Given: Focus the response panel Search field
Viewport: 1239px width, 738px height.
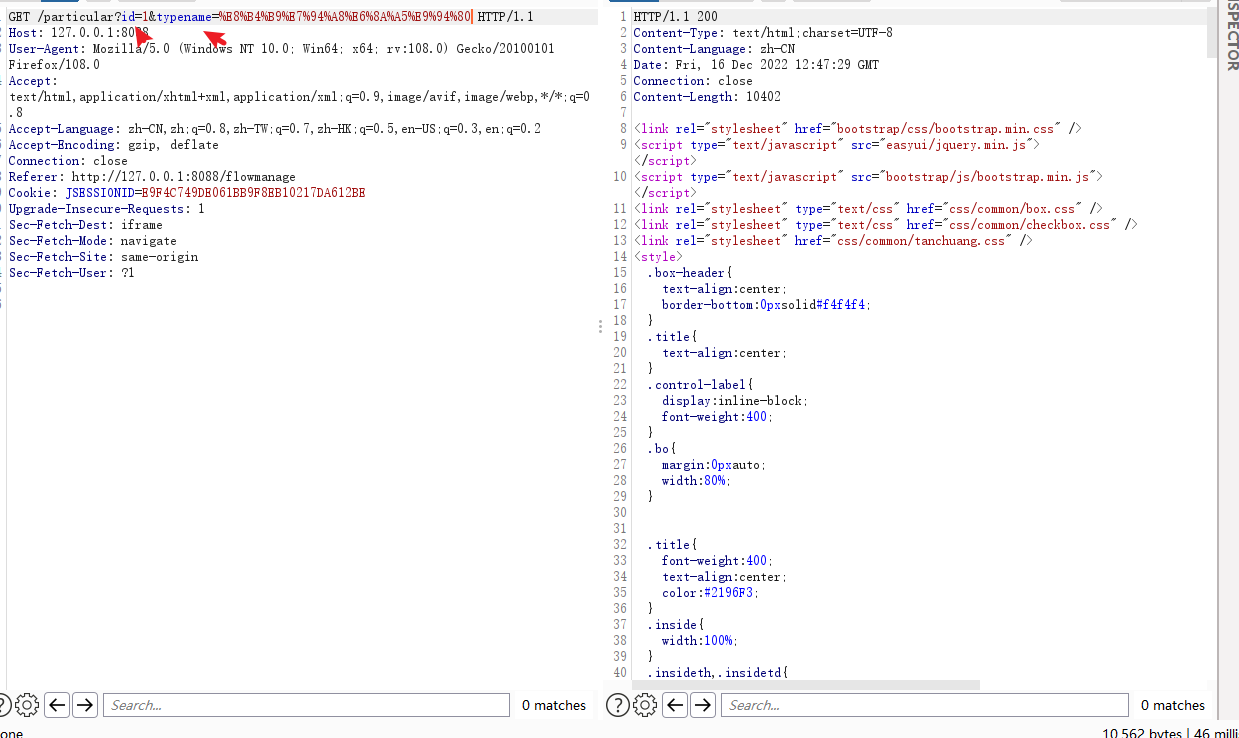Looking at the screenshot, I should (x=924, y=705).
